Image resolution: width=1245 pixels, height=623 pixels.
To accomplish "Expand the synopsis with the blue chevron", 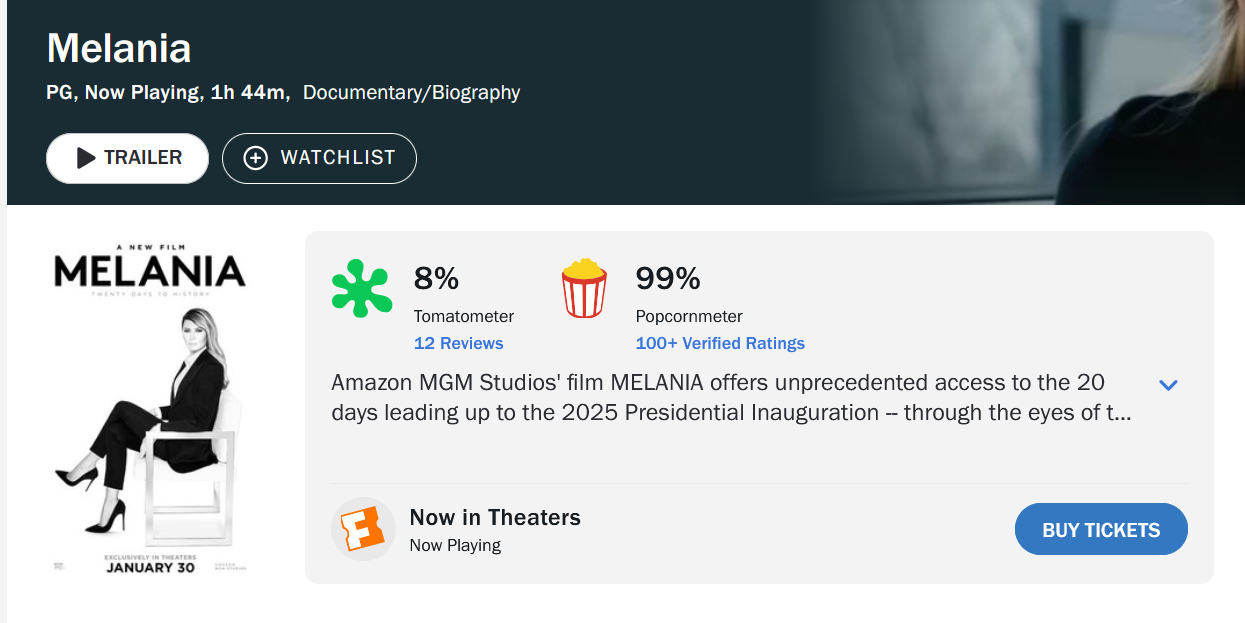I will pos(1168,385).
